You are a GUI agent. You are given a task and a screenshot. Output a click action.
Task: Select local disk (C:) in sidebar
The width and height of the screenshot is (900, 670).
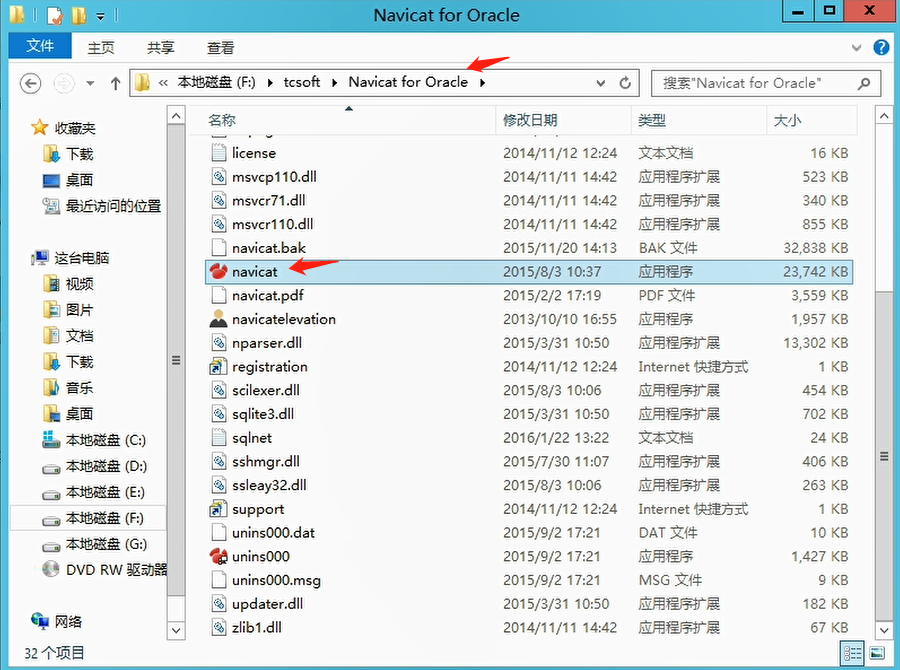point(95,440)
